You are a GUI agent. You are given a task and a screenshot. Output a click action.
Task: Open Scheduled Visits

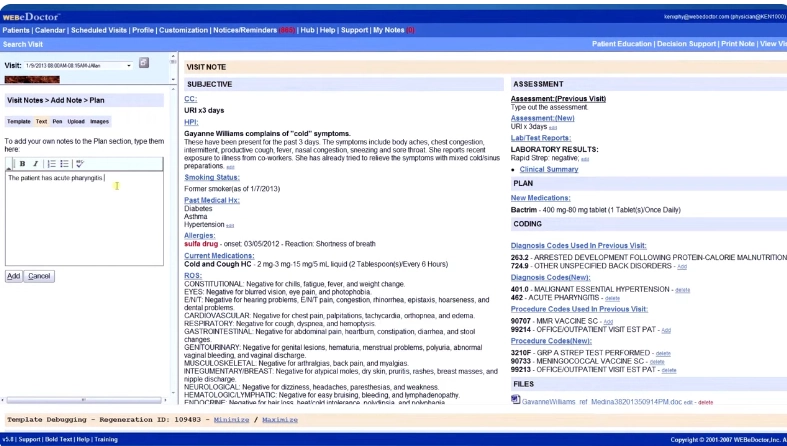pyautogui.click(x=99, y=30)
